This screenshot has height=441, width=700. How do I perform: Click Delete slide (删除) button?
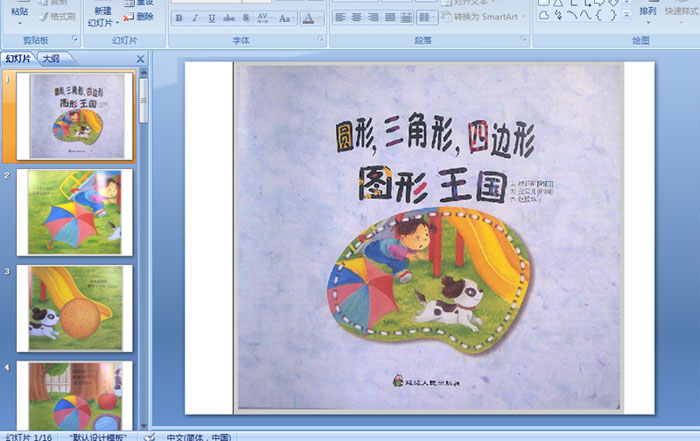pos(139,17)
